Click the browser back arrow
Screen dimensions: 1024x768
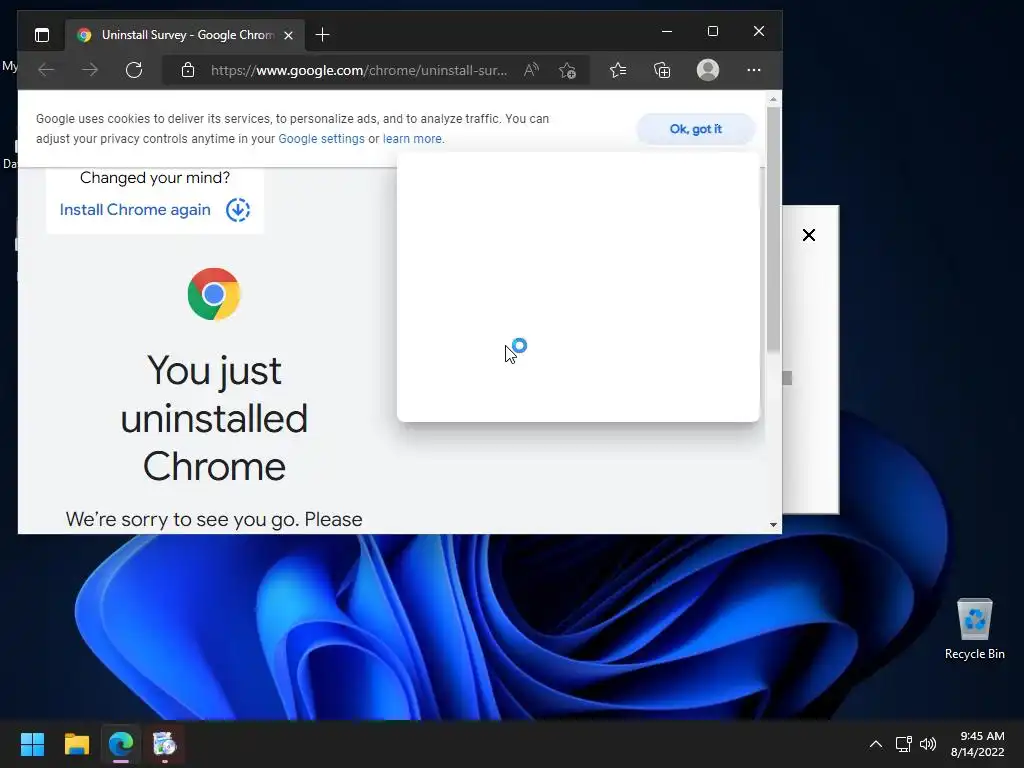(x=46, y=70)
